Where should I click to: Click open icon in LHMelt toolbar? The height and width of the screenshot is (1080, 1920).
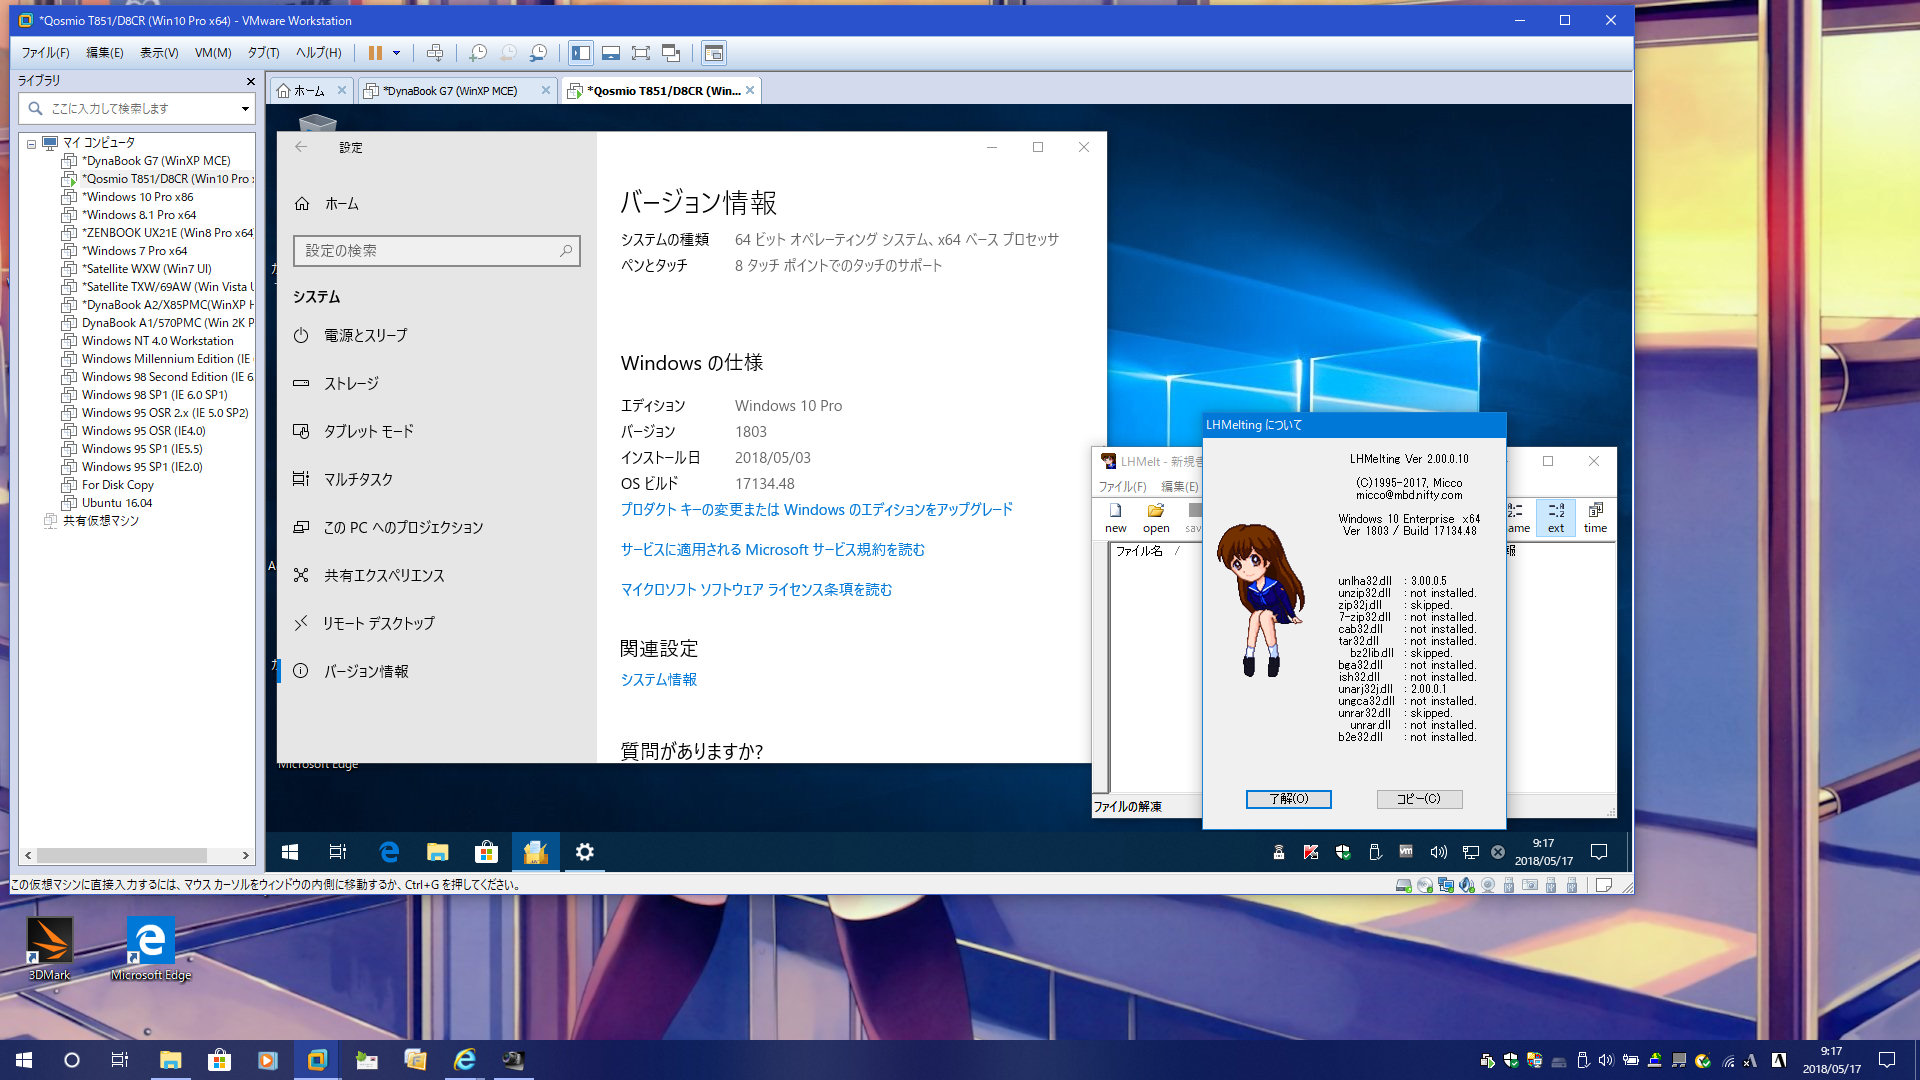coord(1156,518)
